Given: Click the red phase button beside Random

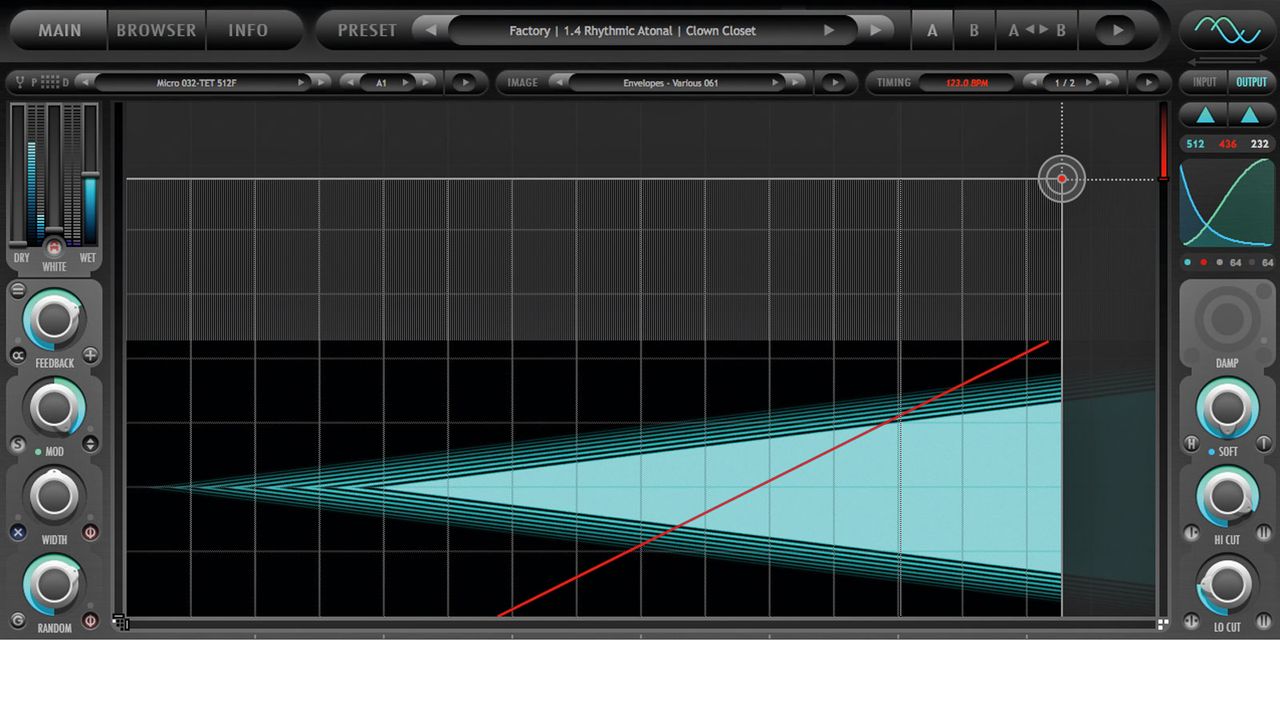Looking at the screenshot, I should [x=90, y=621].
